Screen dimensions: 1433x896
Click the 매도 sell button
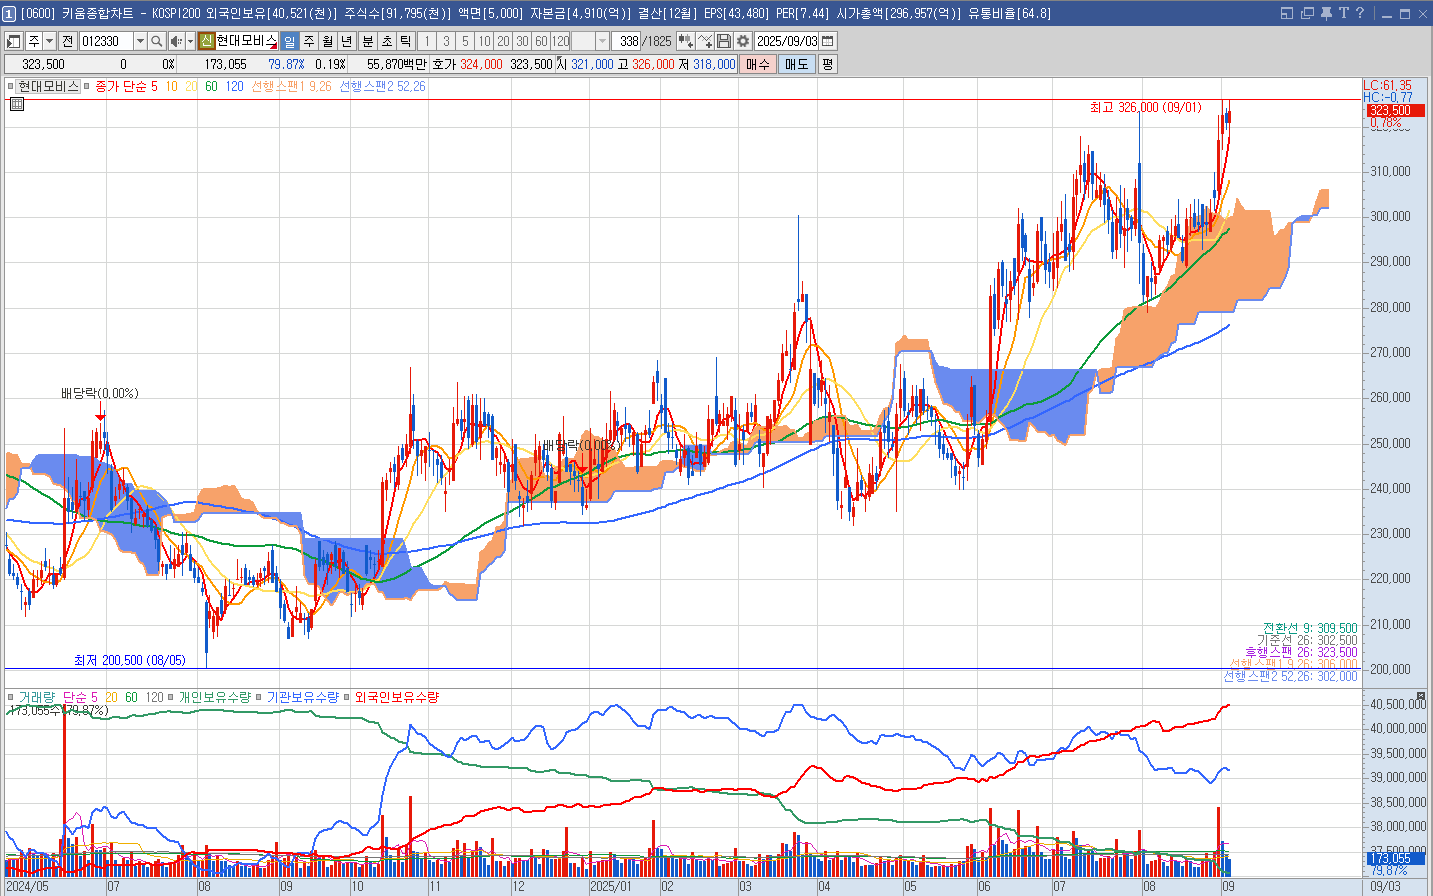[797, 64]
